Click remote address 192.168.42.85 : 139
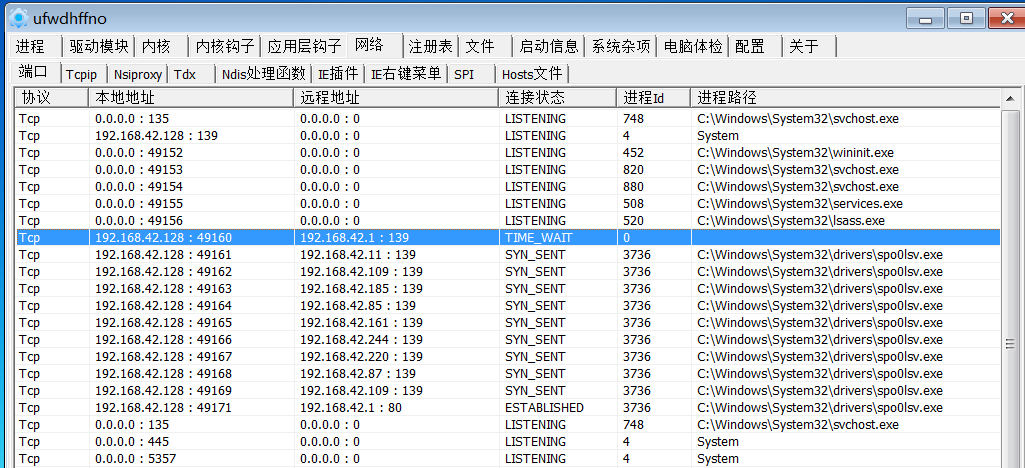The width and height of the screenshot is (1025, 468). click(x=358, y=306)
